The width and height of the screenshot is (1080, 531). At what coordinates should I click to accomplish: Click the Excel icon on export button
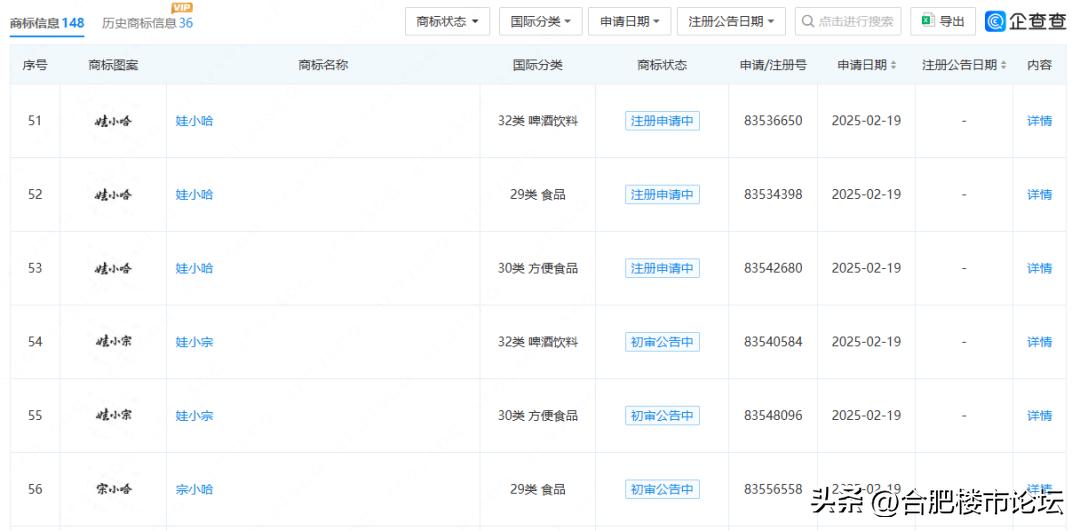pyautogui.click(x=928, y=21)
